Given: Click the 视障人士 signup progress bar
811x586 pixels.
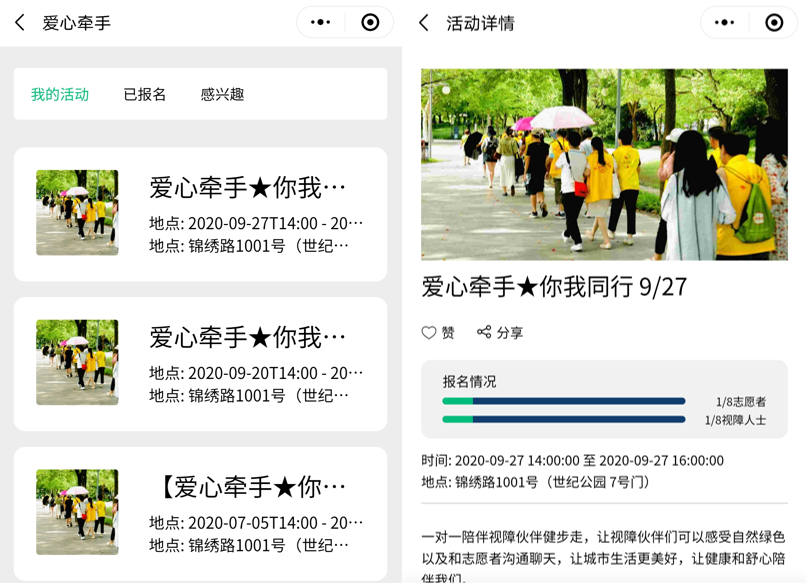Looking at the screenshot, I should click(564, 420).
